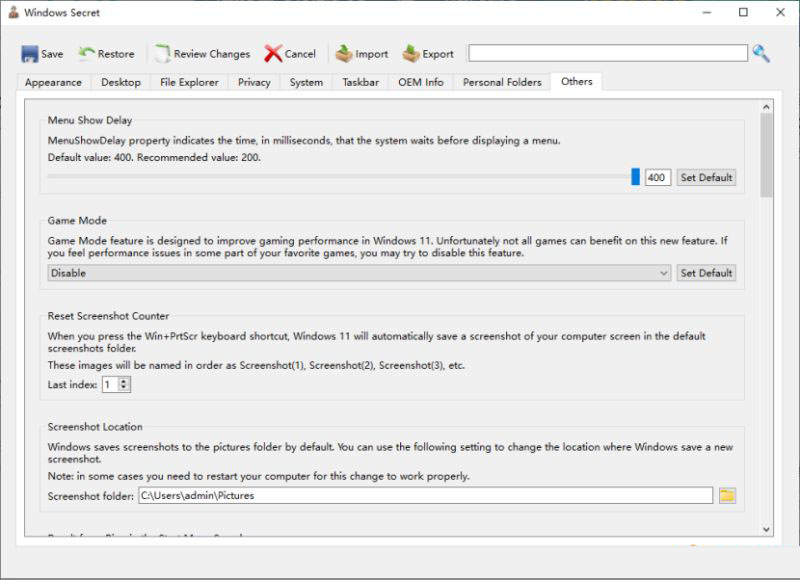Click the Windows Secret app icon in title bar
Image resolution: width=800 pixels, height=580 pixels.
pos(13,12)
